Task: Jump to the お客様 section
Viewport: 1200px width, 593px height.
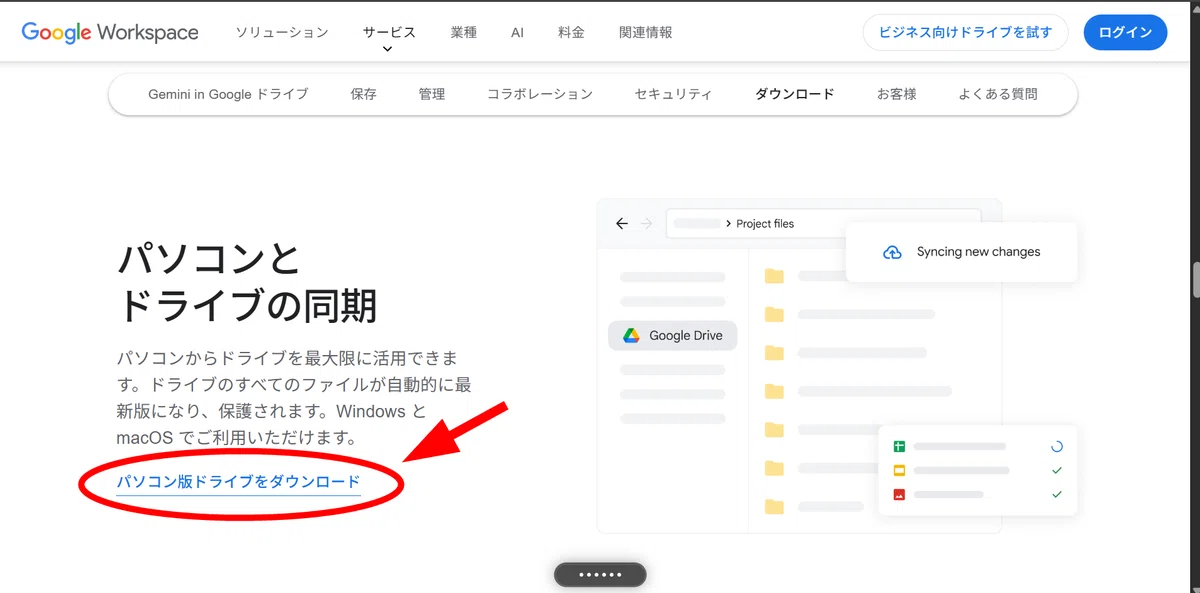Action: click(897, 94)
